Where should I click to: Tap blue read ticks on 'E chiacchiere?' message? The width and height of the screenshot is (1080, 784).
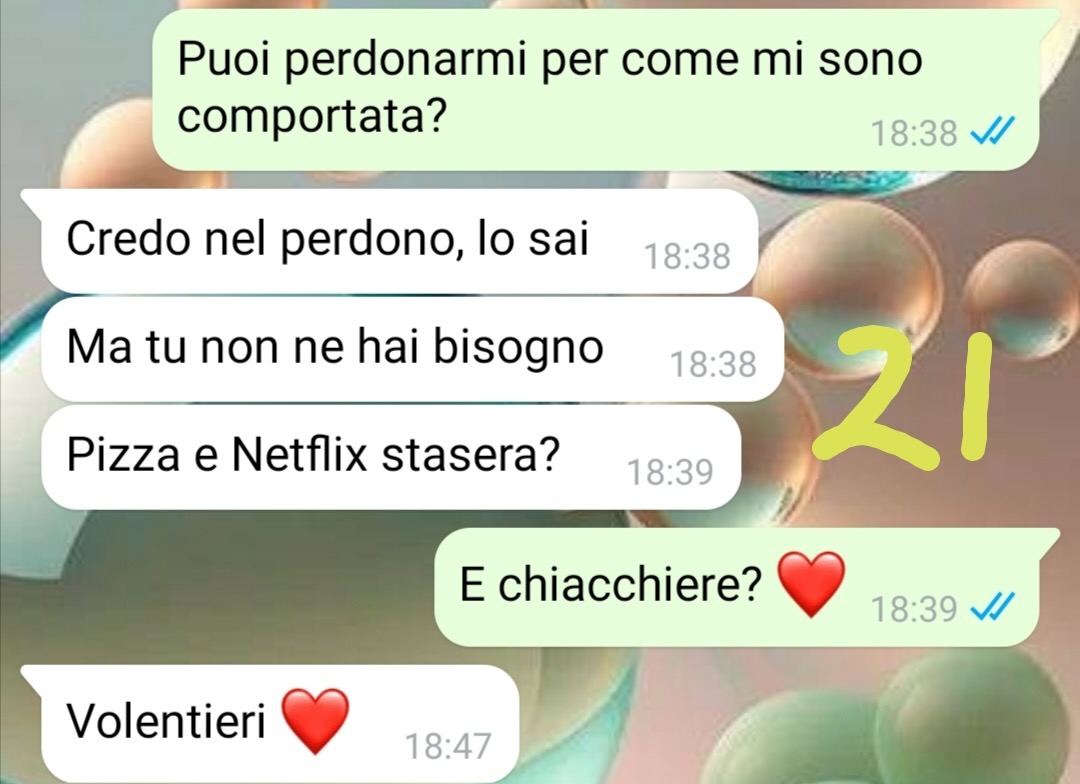[992, 607]
